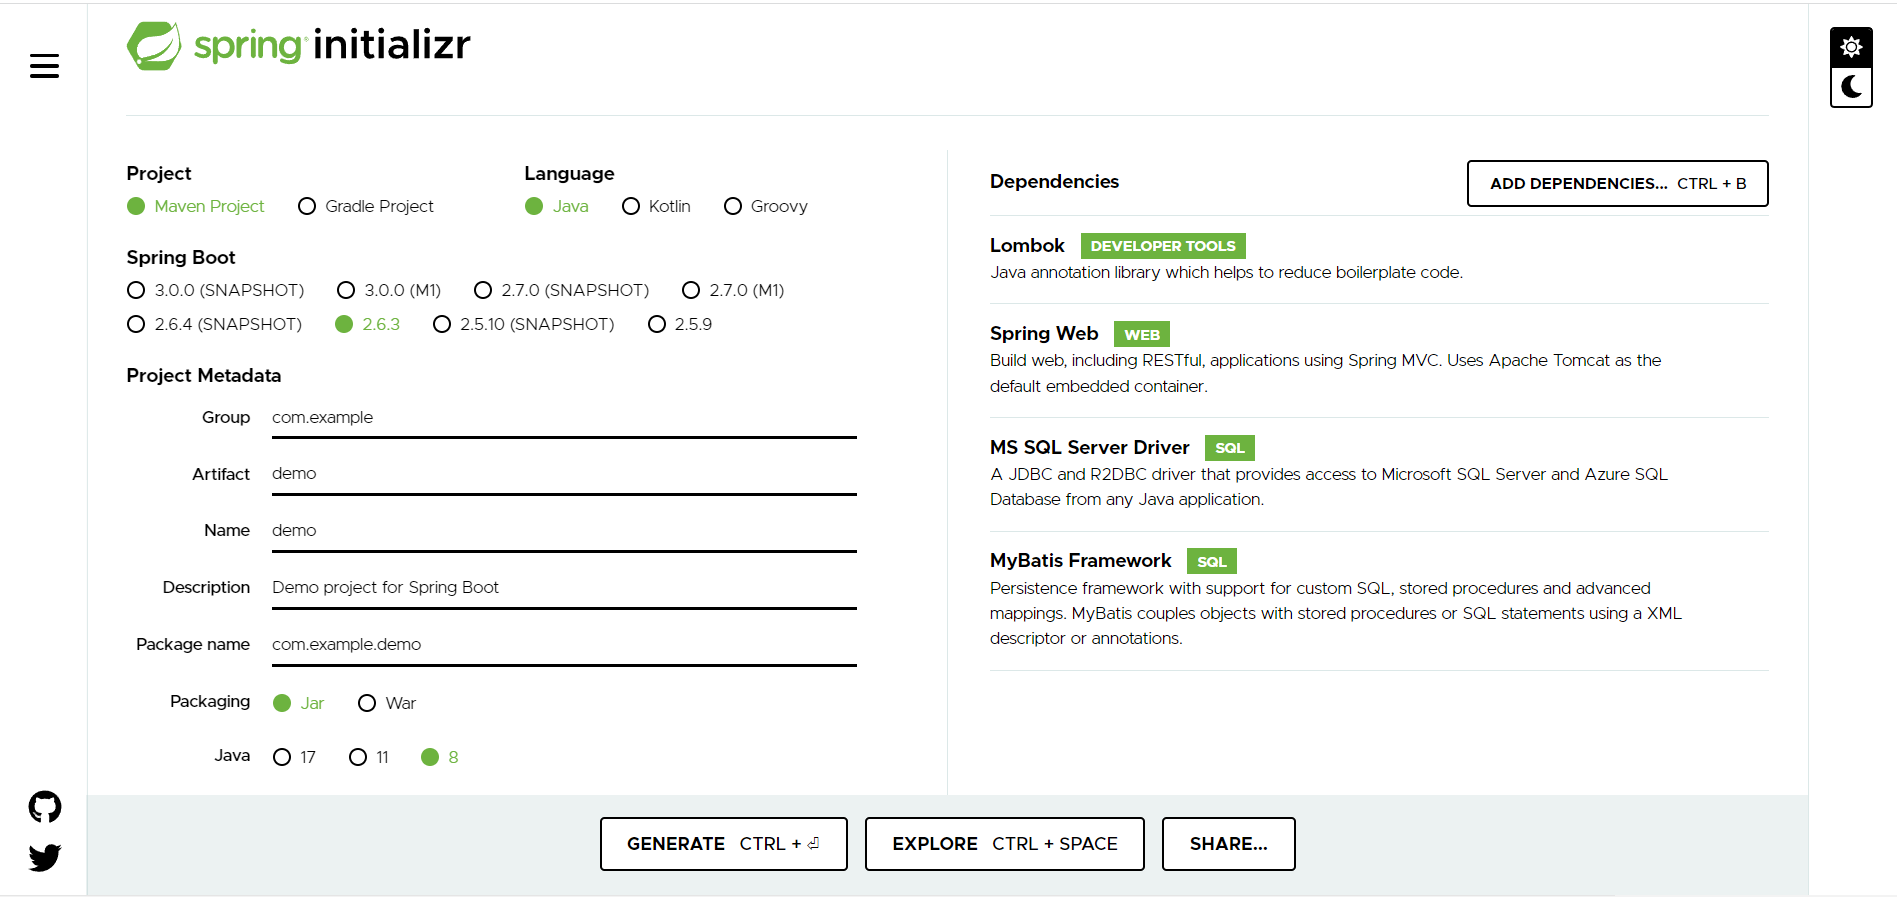Select Java version 17

[295, 757]
